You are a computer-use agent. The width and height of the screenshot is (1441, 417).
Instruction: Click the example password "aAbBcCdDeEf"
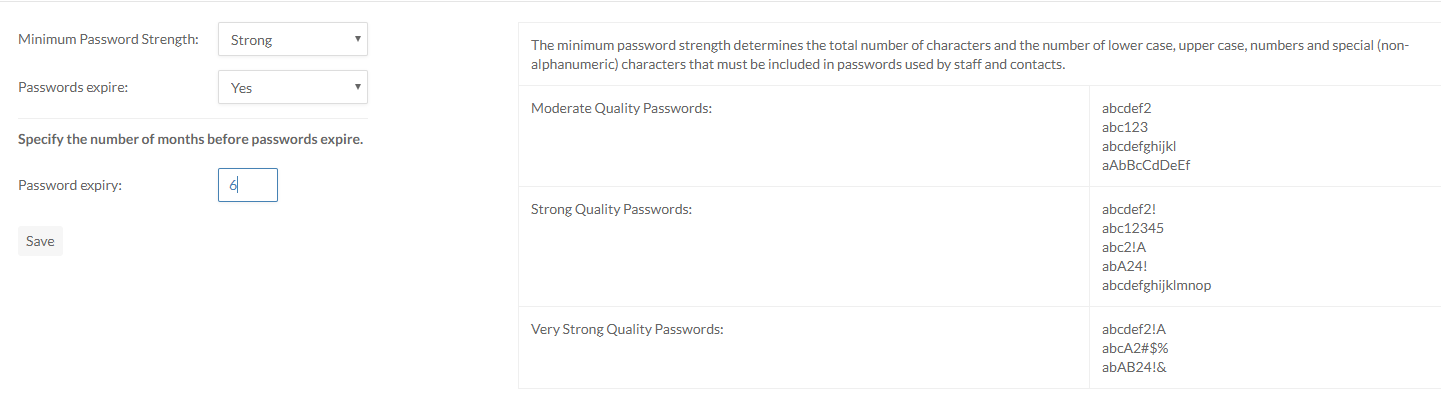pyautogui.click(x=1145, y=165)
